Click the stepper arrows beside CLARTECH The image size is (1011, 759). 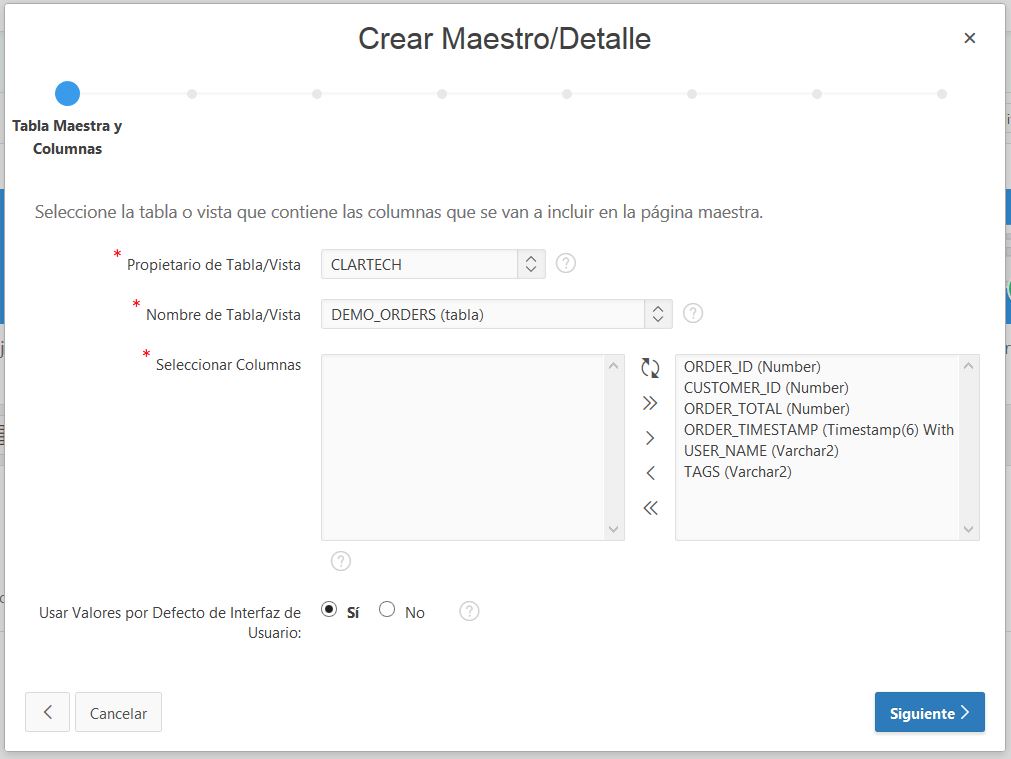[531, 263]
